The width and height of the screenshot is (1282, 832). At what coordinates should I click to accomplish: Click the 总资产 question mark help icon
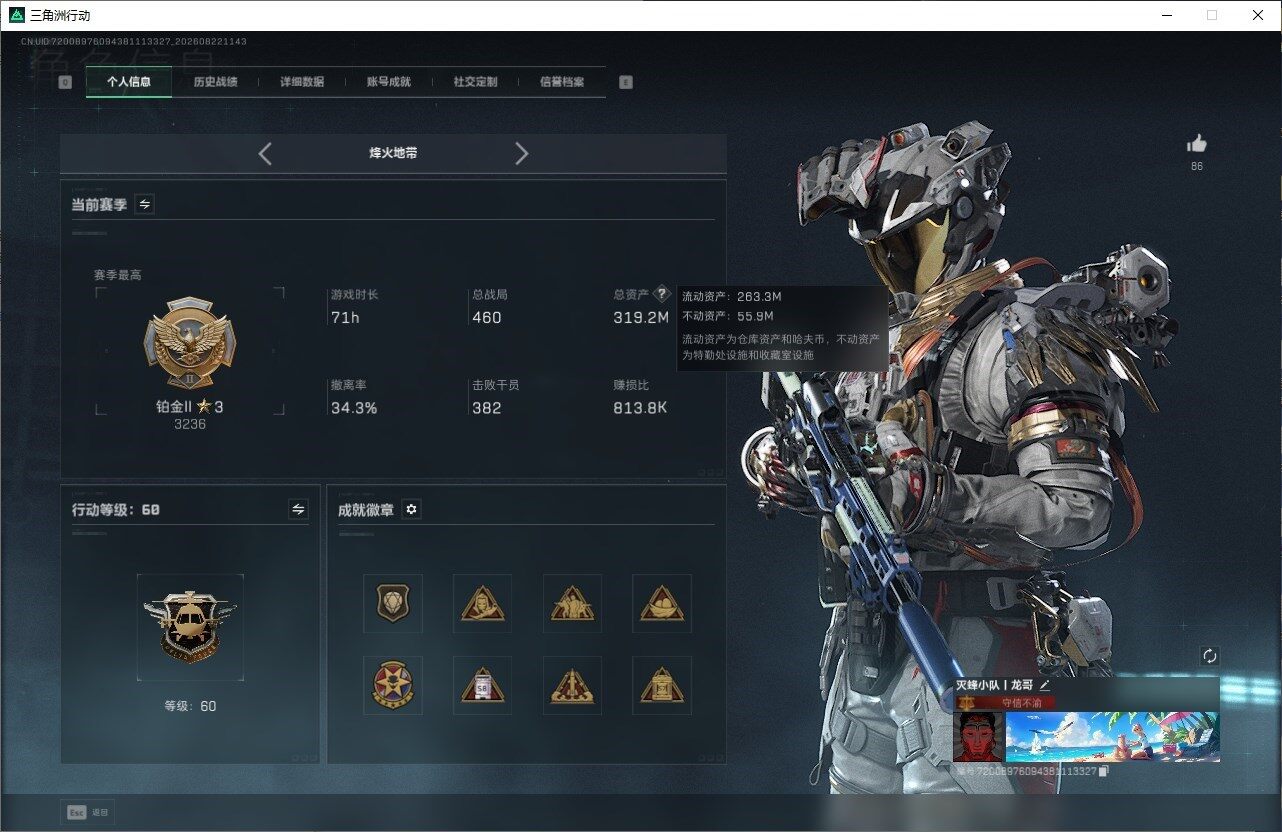661,295
